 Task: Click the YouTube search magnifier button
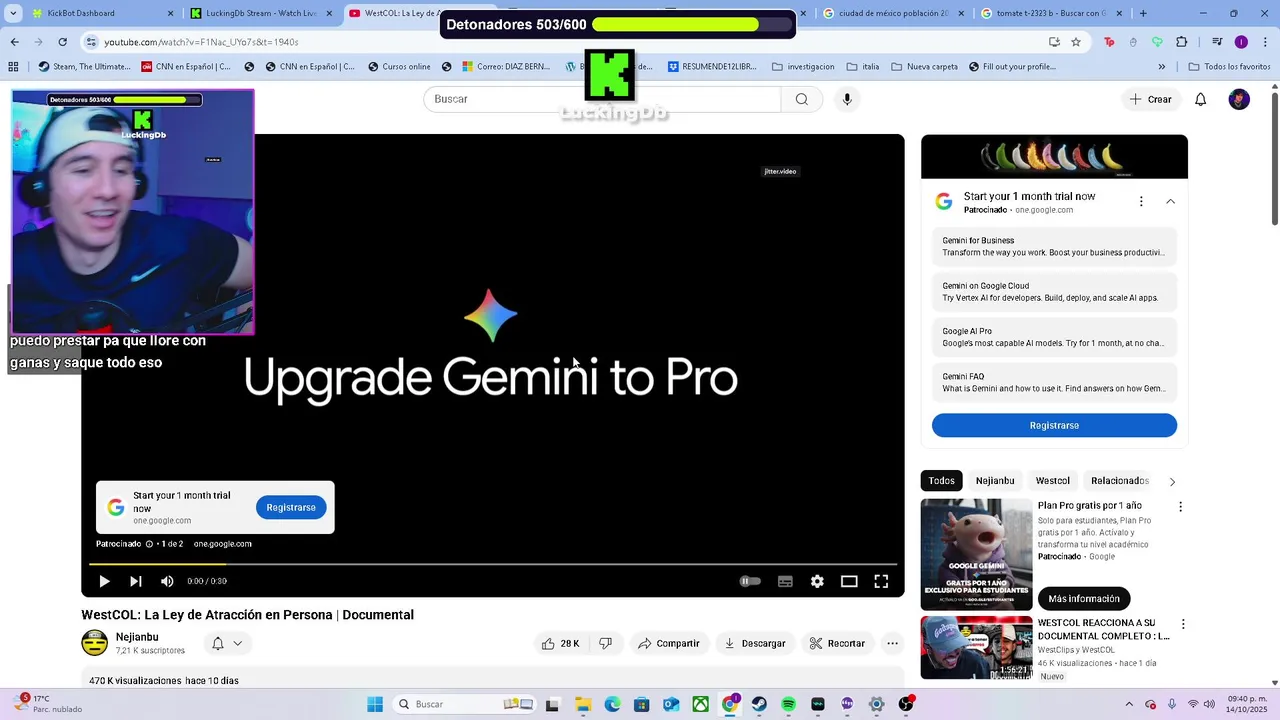click(x=802, y=99)
